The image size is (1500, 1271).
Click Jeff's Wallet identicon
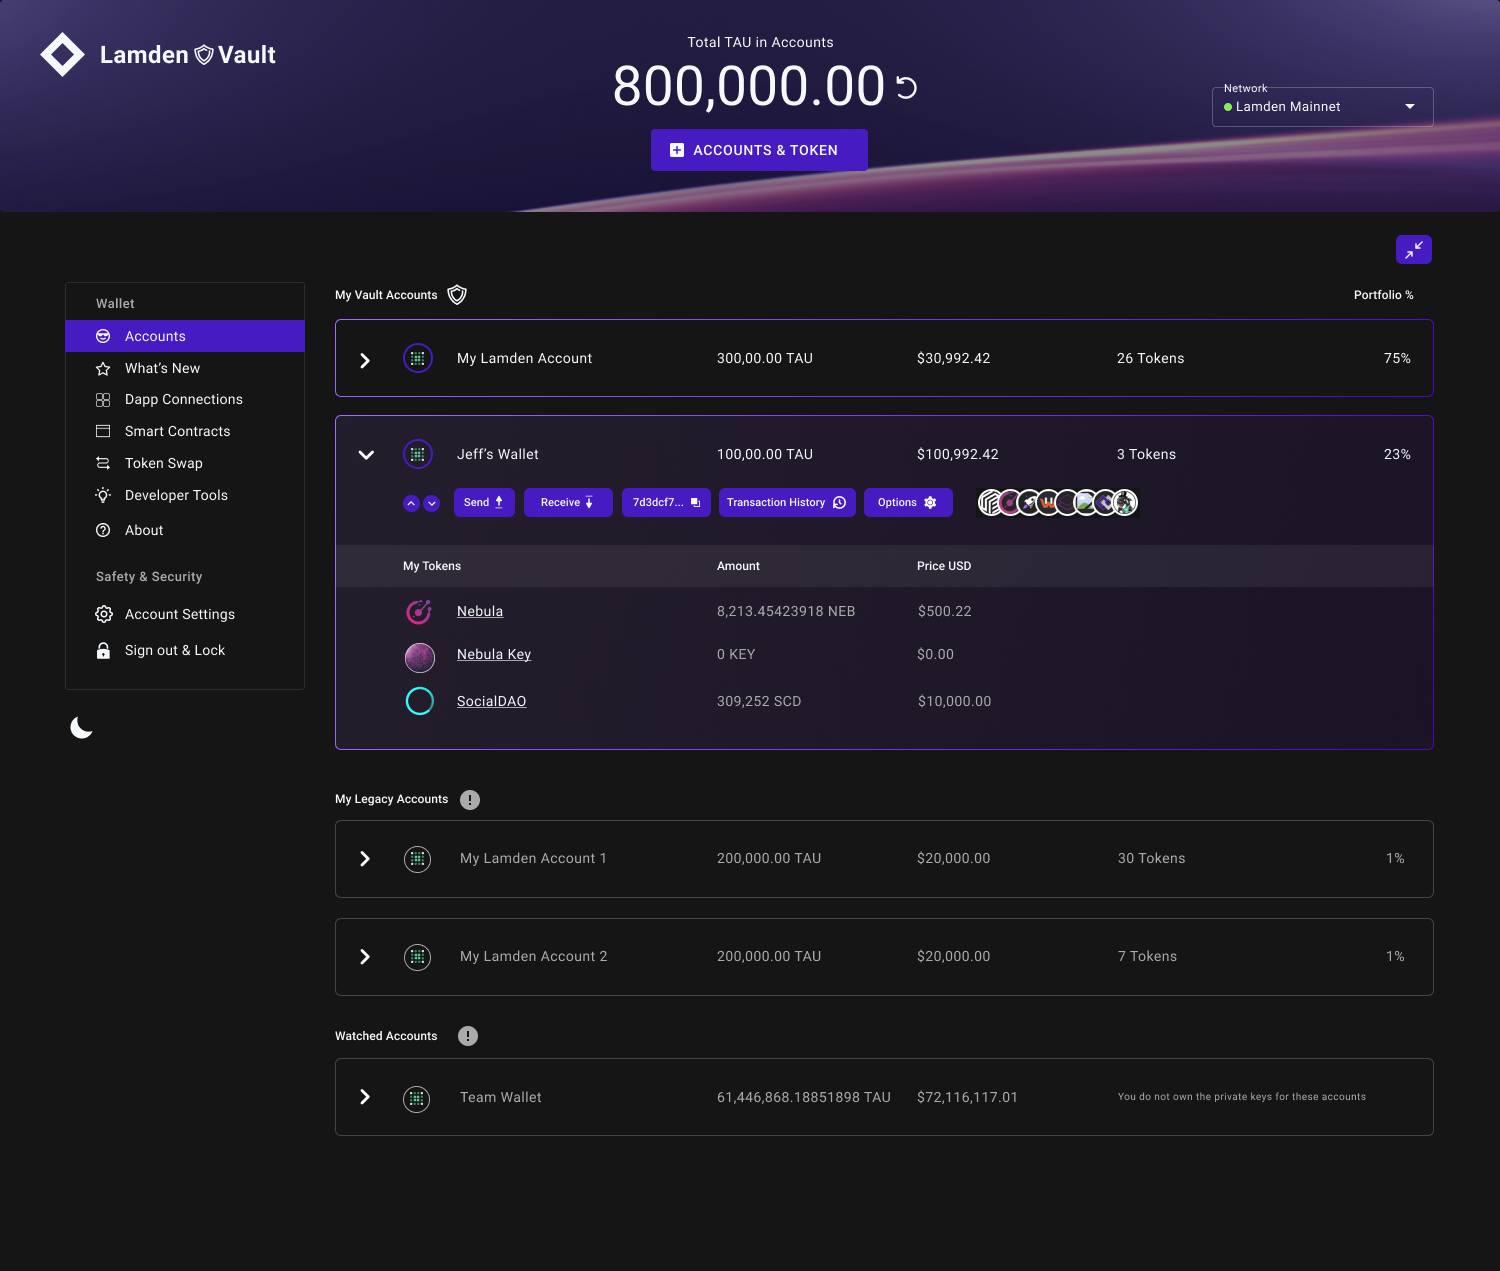tap(418, 454)
